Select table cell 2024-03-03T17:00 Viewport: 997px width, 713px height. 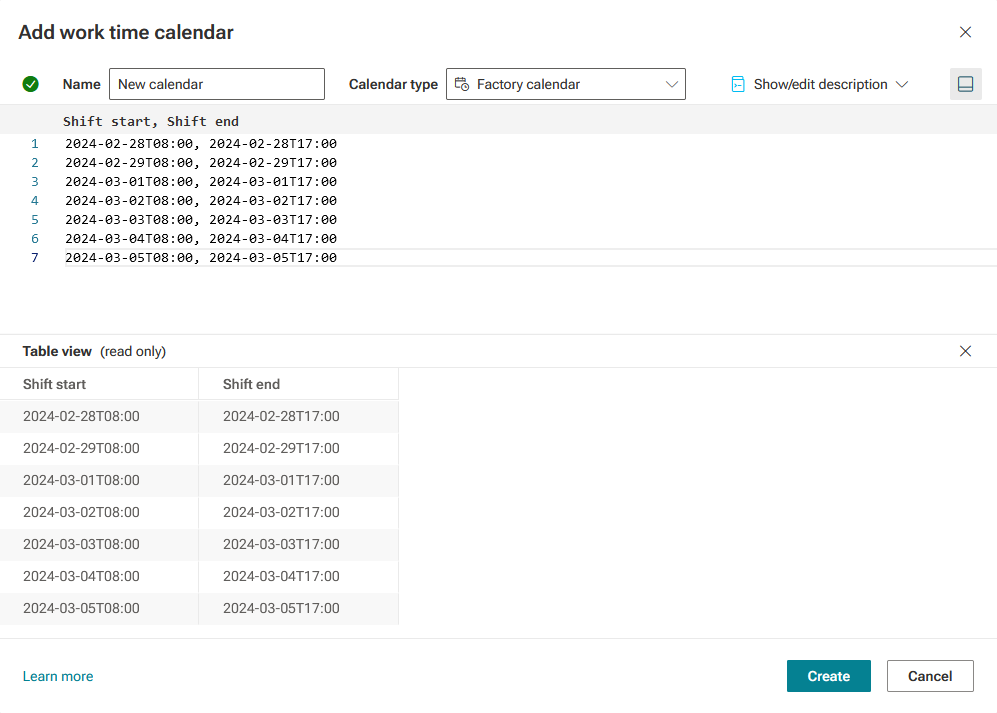298,544
